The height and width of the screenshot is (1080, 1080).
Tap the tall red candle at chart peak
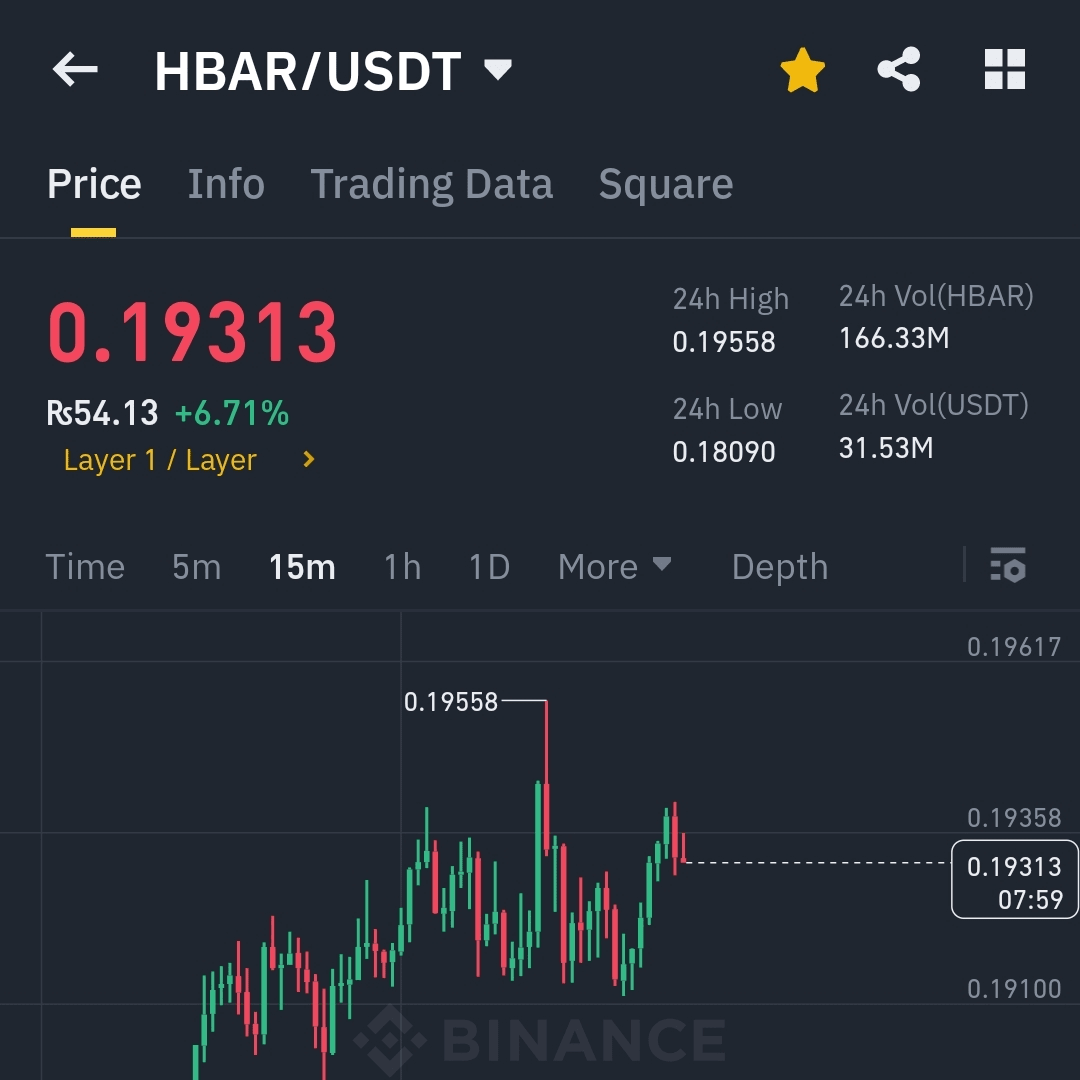pos(546,778)
